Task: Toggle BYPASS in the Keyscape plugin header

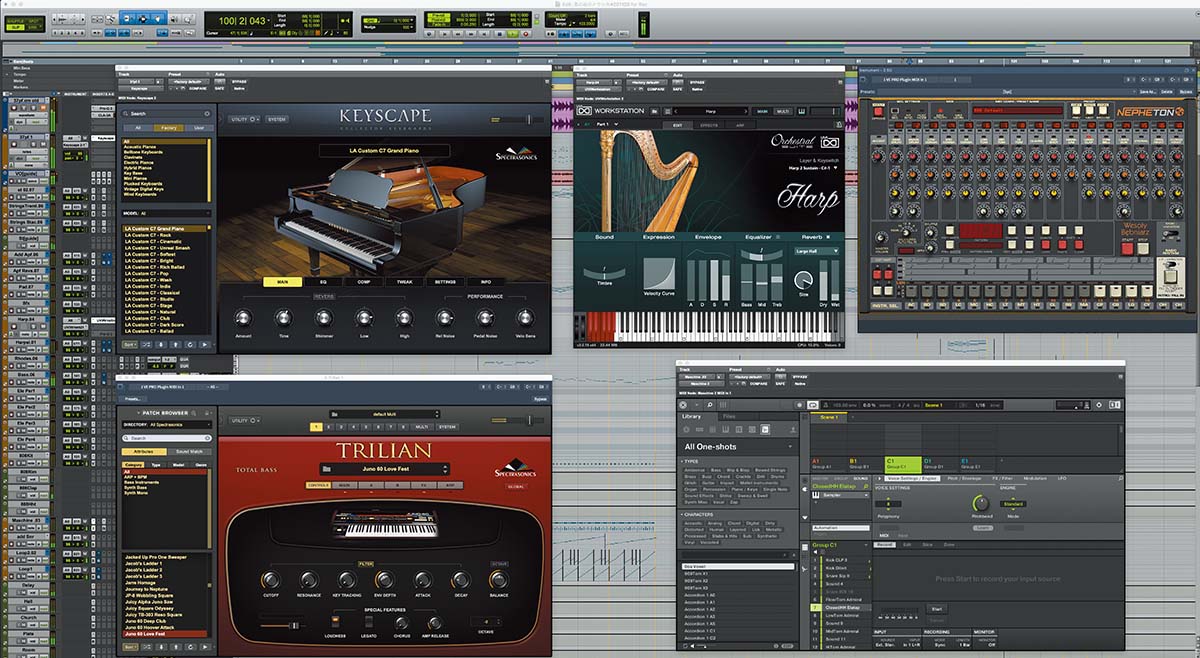Action: 239,81
